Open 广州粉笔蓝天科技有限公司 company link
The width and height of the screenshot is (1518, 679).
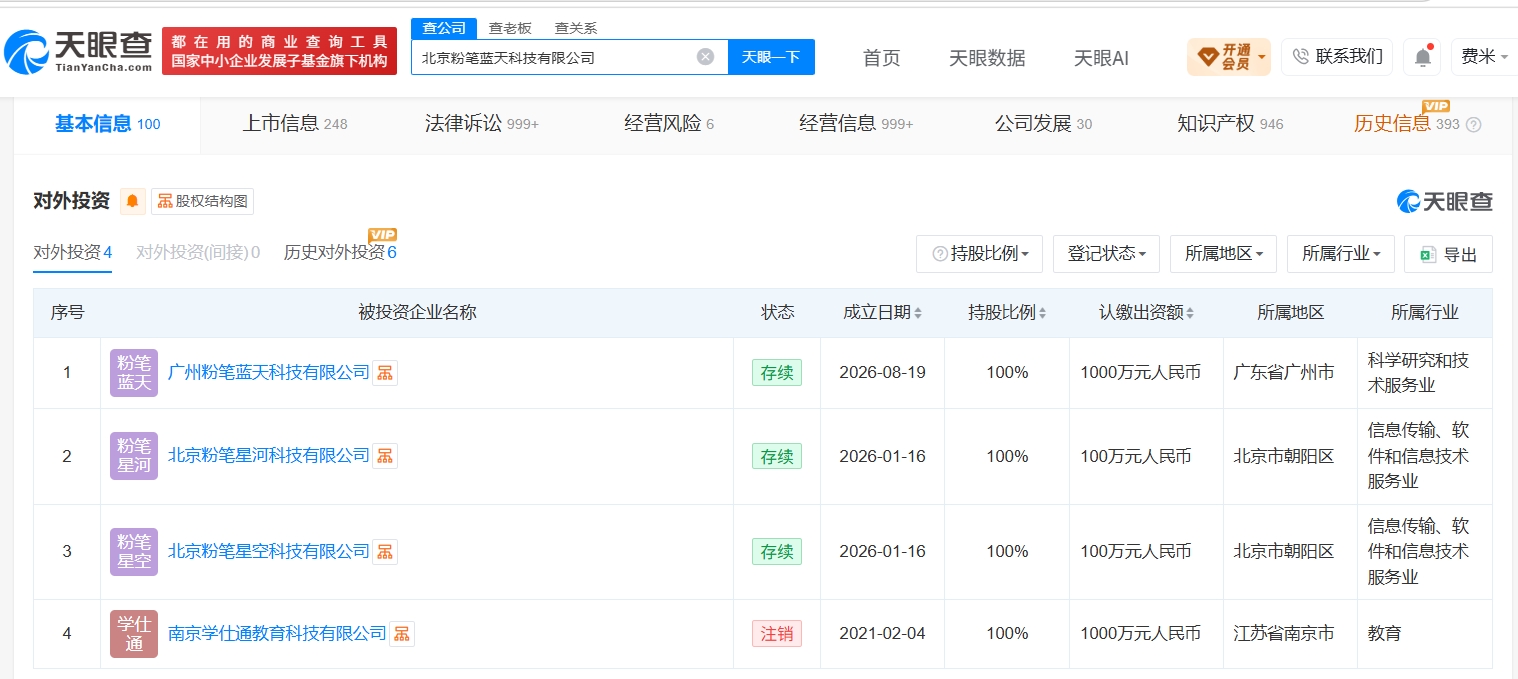click(269, 373)
